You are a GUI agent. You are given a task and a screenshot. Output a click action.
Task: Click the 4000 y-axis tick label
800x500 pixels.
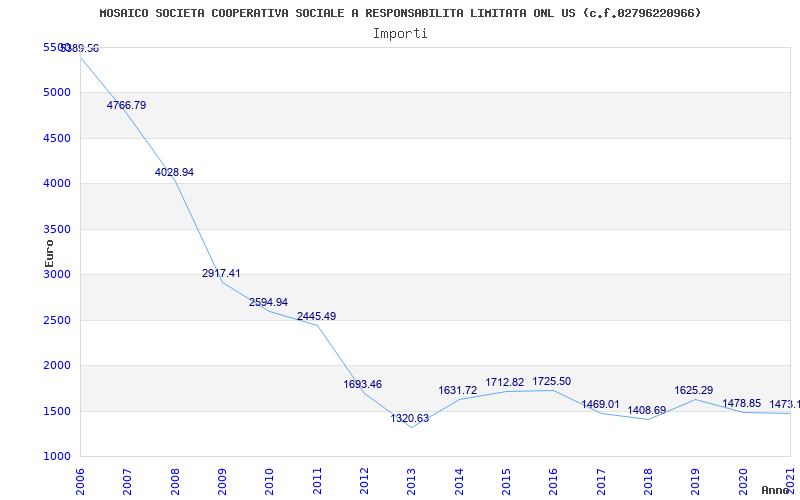click(x=57, y=183)
